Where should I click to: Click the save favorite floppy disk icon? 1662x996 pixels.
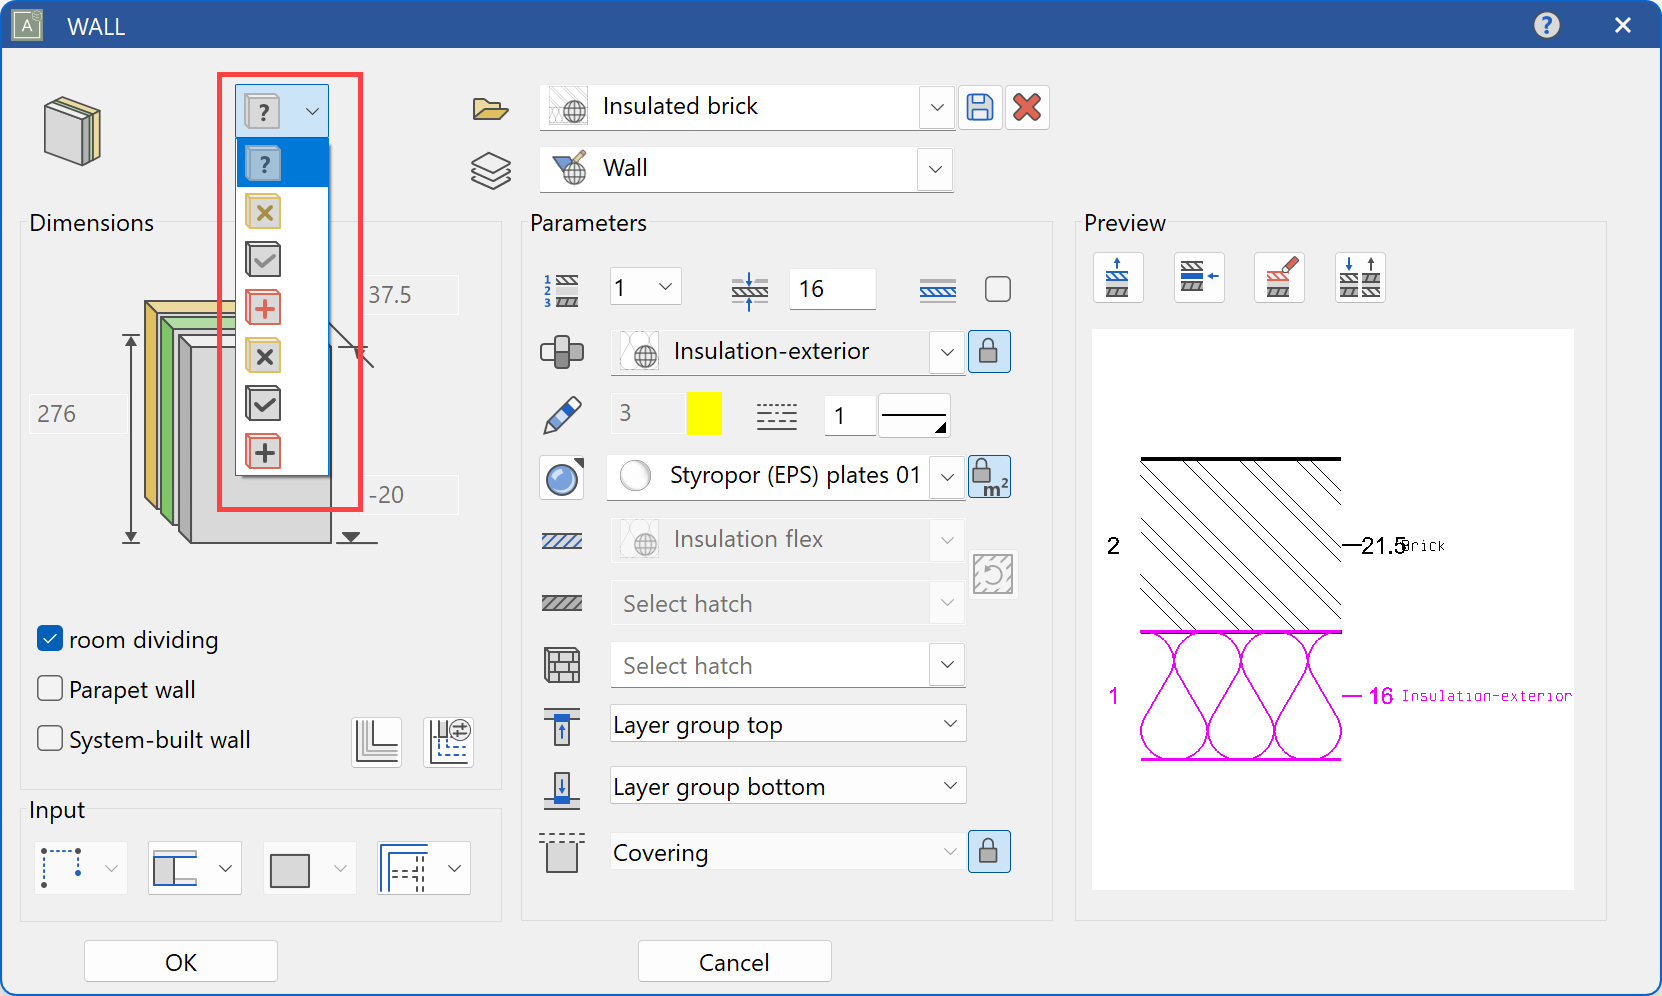(x=980, y=107)
